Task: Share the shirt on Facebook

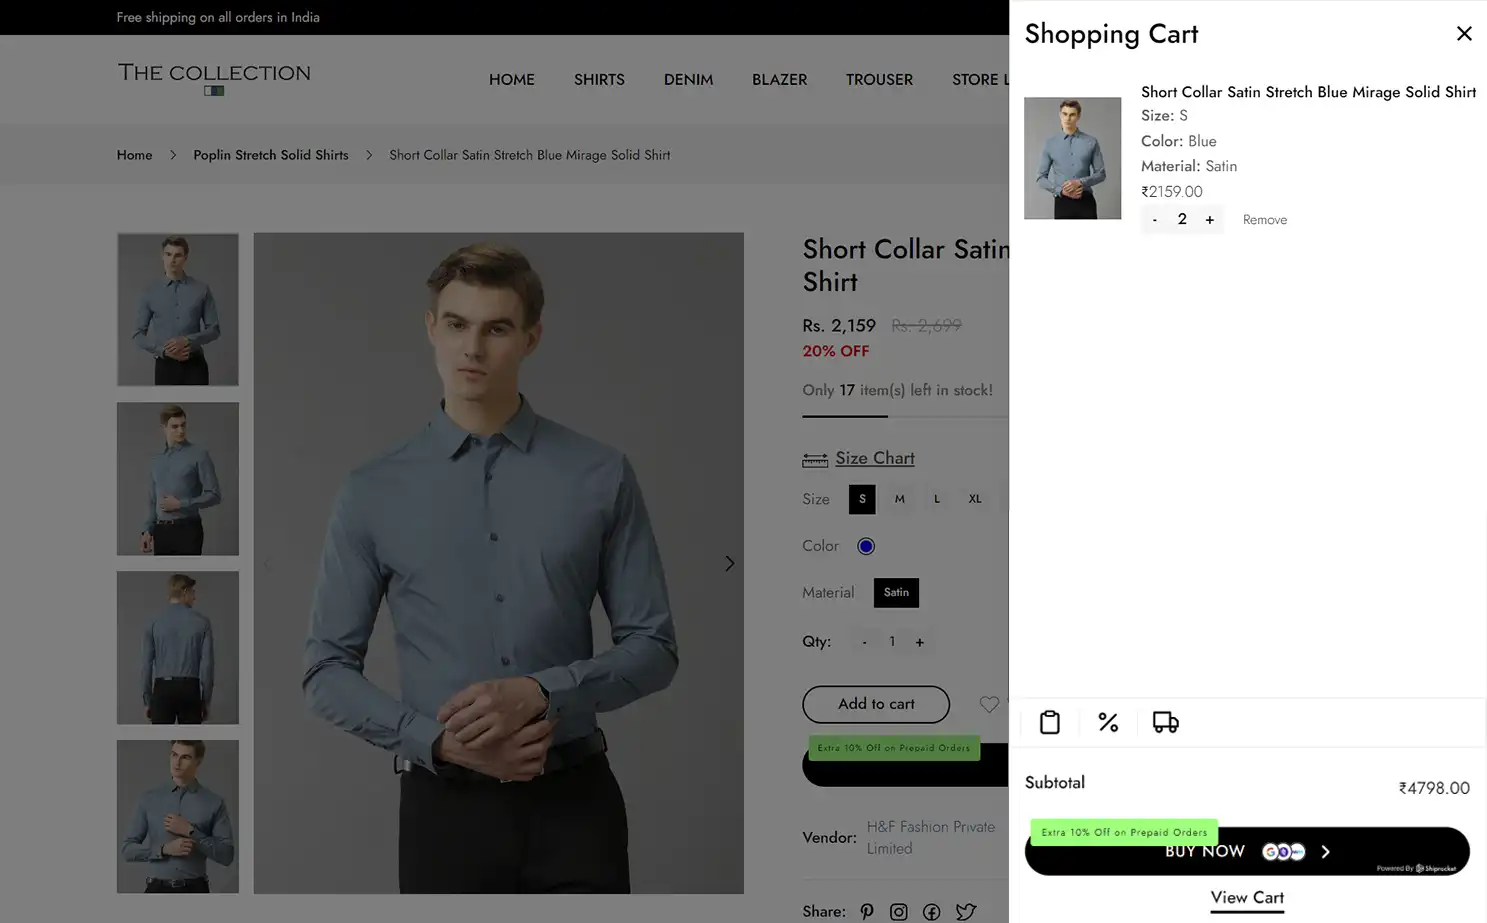Action: coord(931,911)
